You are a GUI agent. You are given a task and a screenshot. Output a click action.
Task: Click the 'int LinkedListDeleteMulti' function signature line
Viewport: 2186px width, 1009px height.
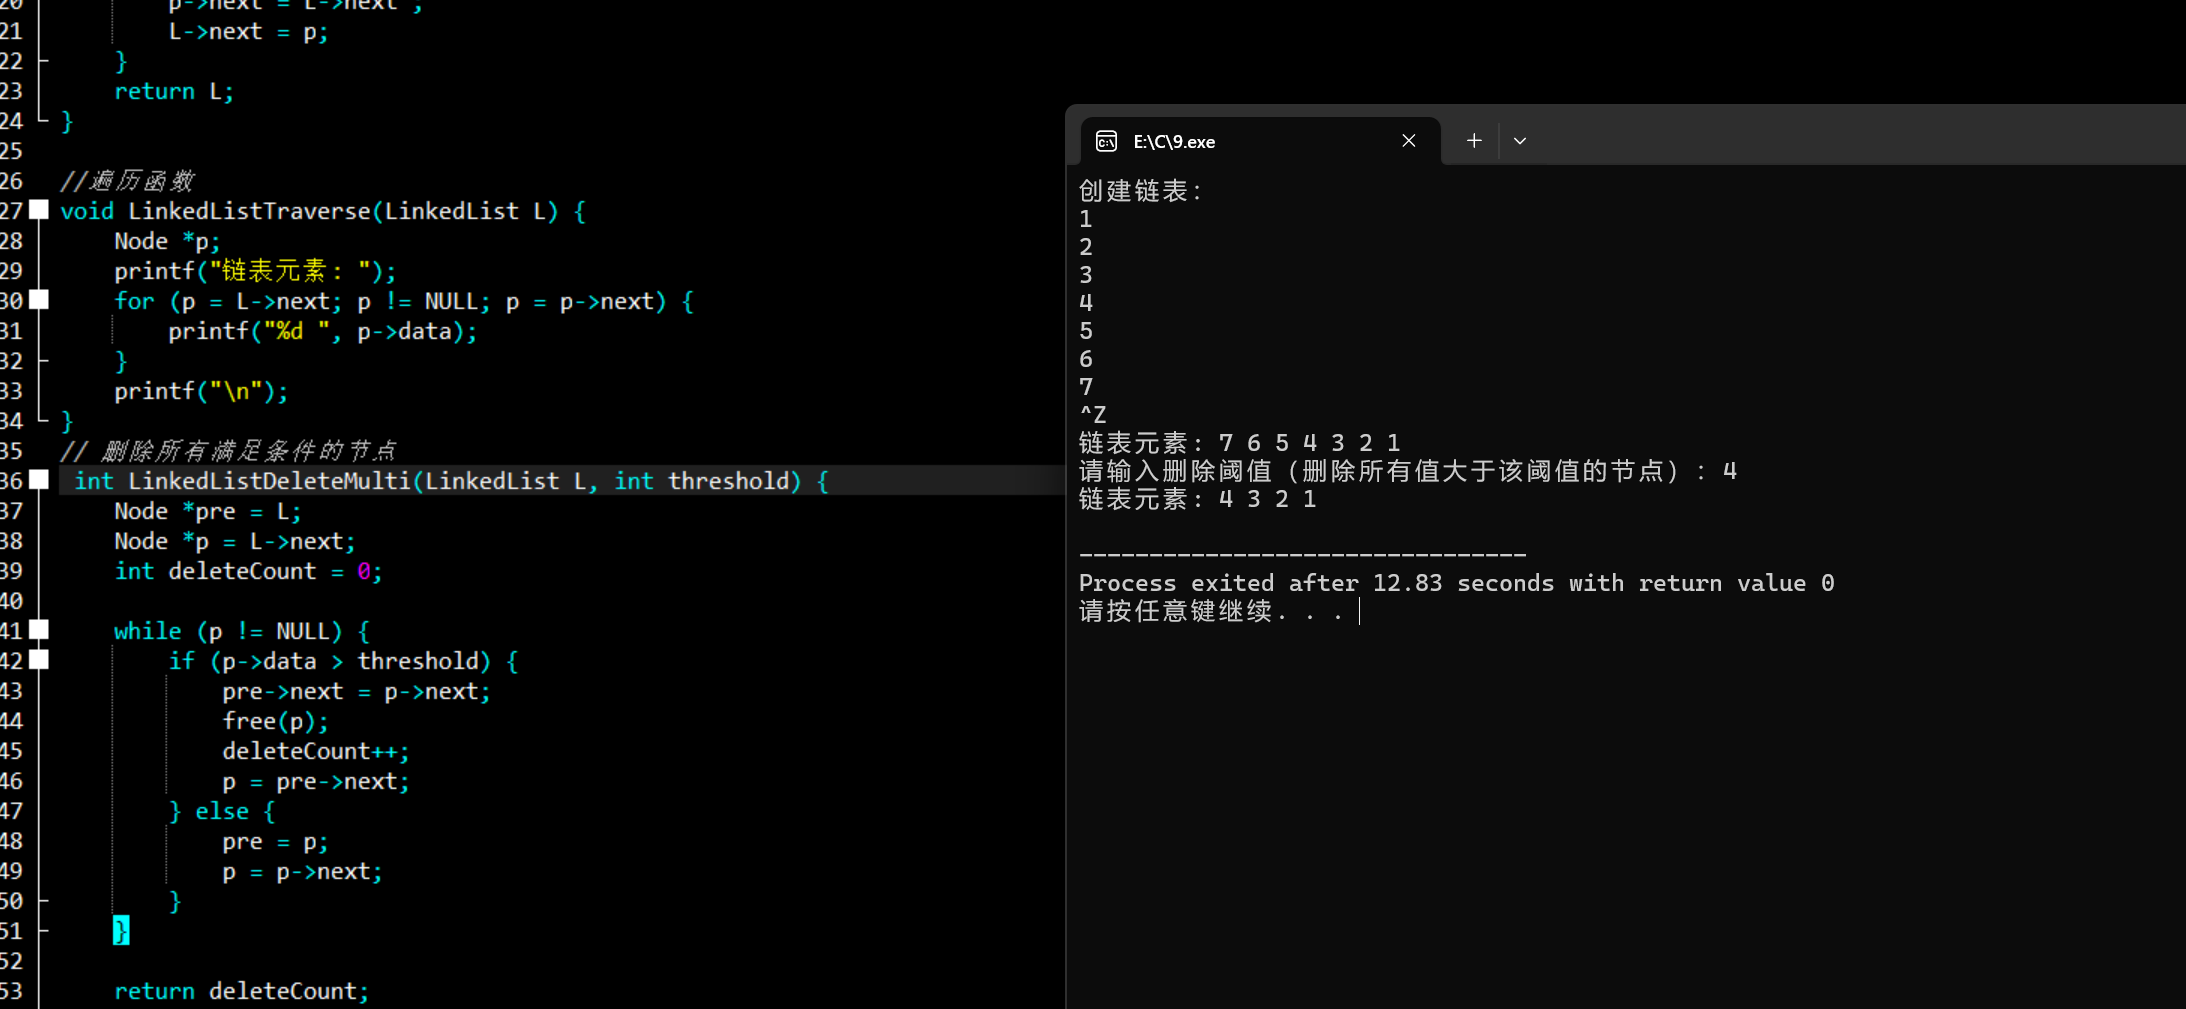pos(451,481)
